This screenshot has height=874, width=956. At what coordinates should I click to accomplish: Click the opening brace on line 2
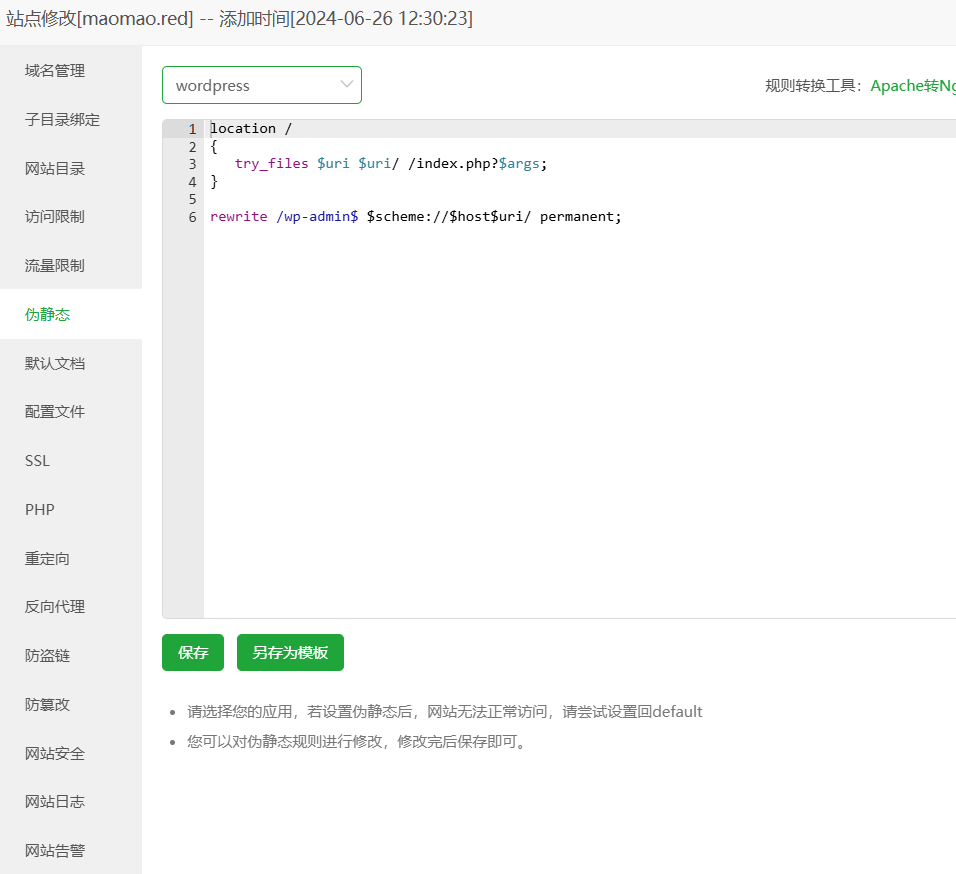coord(214,146)
